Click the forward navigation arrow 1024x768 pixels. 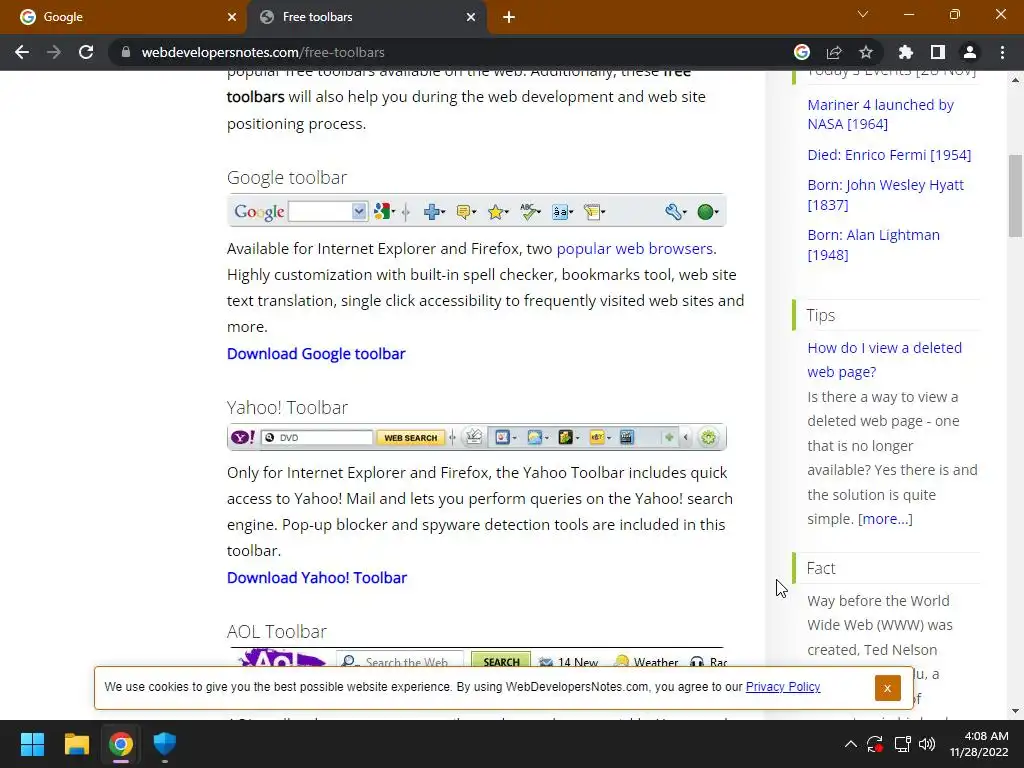coord(54,52)
